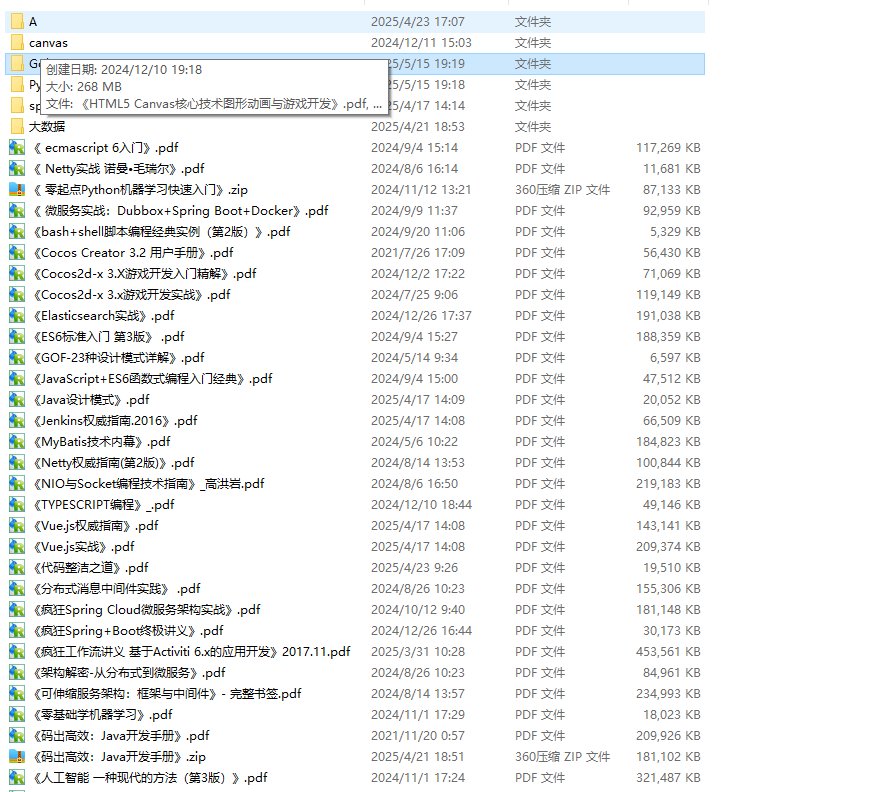Click the 360压缩 ZIP 文件 type of 码出高效.zip

tap(562, 757)
